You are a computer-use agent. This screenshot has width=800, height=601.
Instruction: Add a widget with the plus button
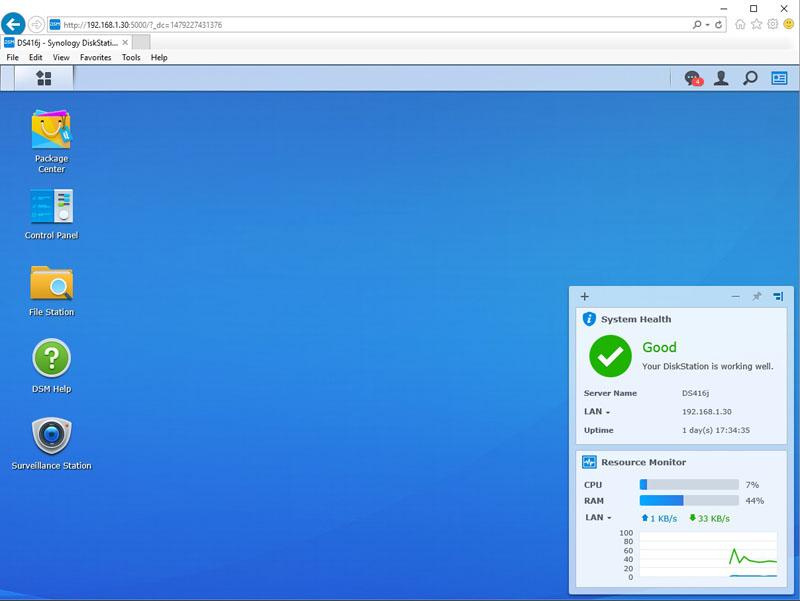coord(585,297)
